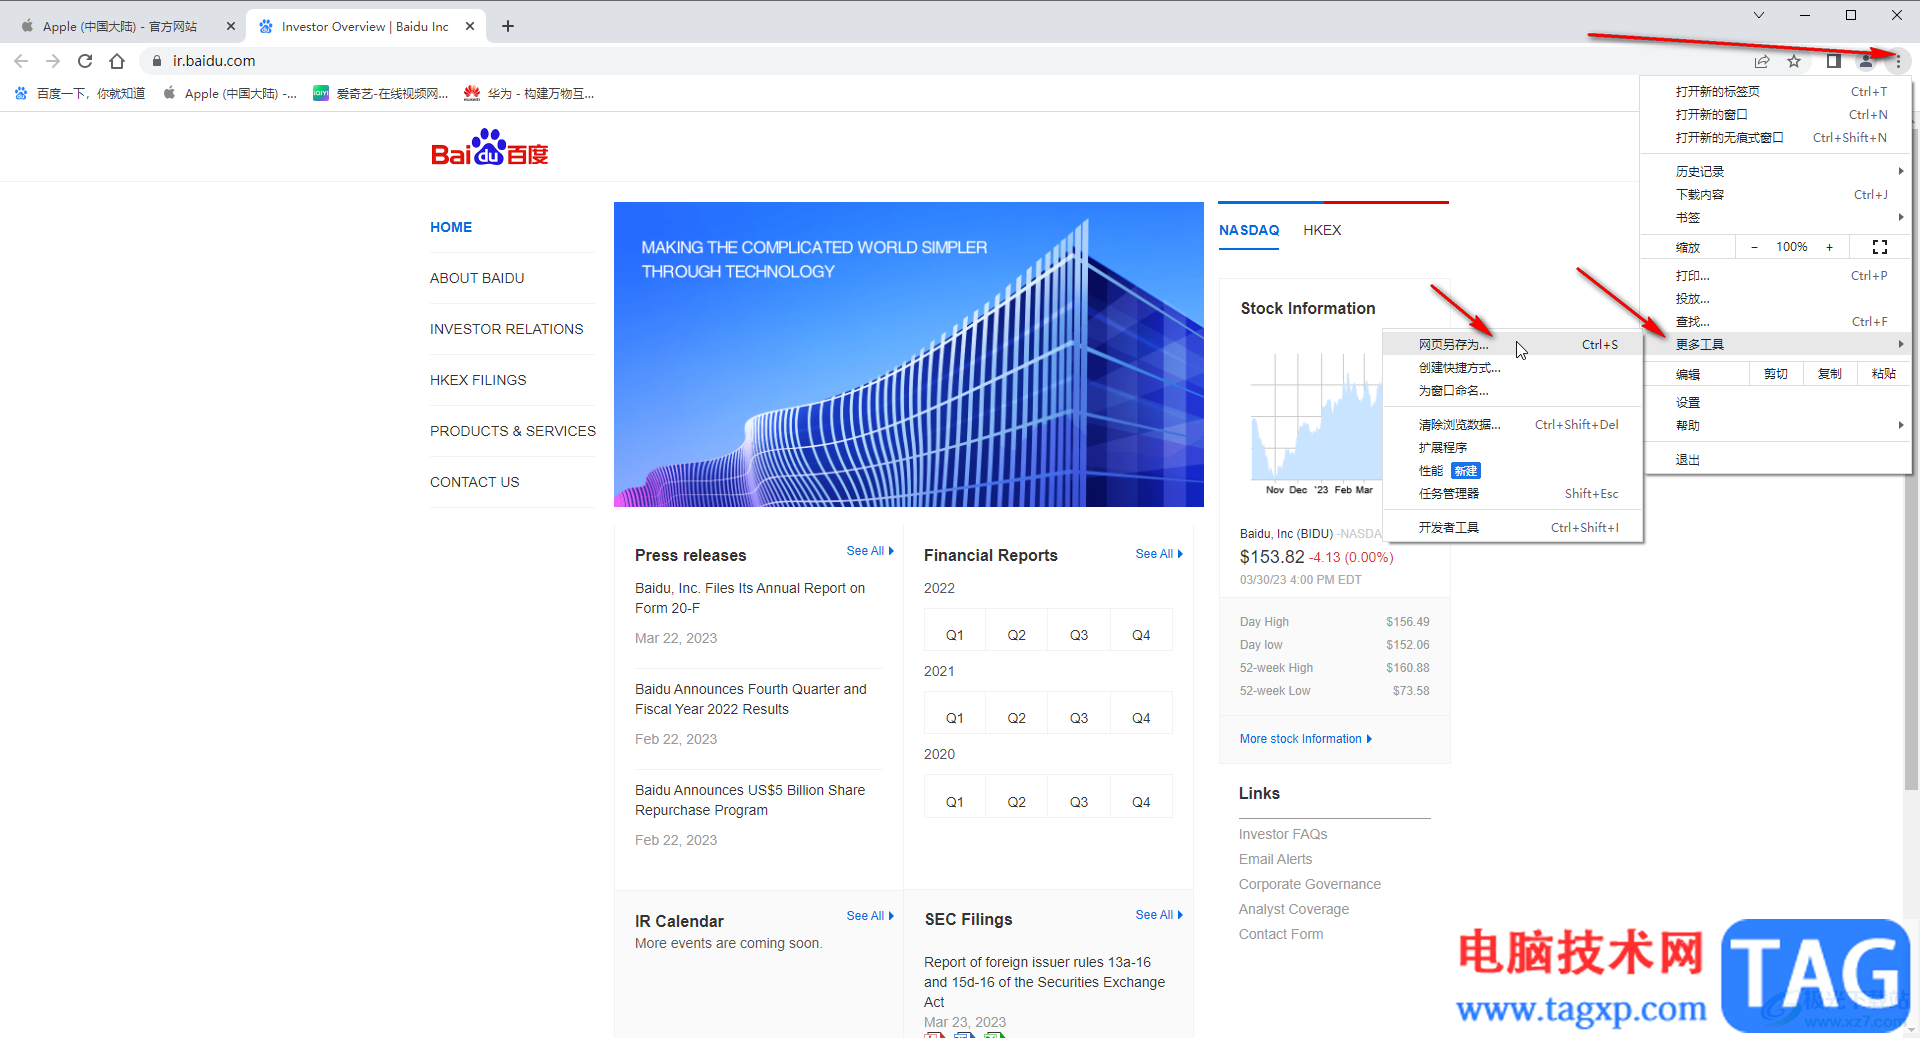This screenshot has height=1038, width=1920.
Task: Select the HKEX stock tab
Action: click(x=1322, y=230)
